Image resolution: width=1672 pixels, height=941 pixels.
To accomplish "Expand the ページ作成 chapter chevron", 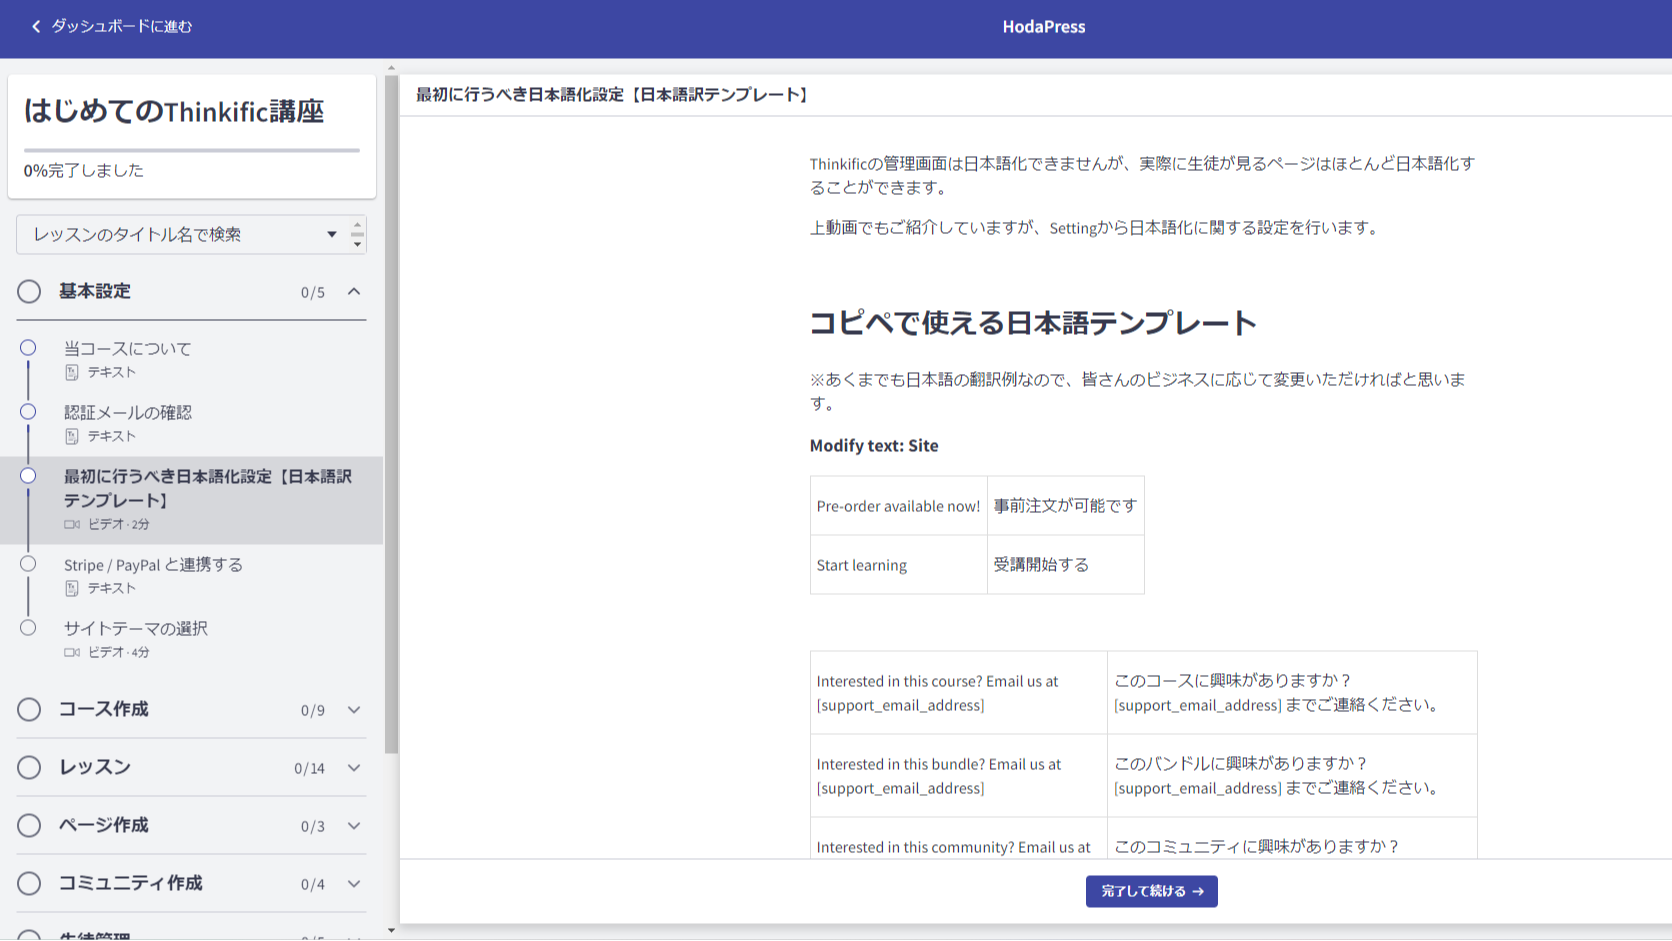I will [x=354, y=825].
